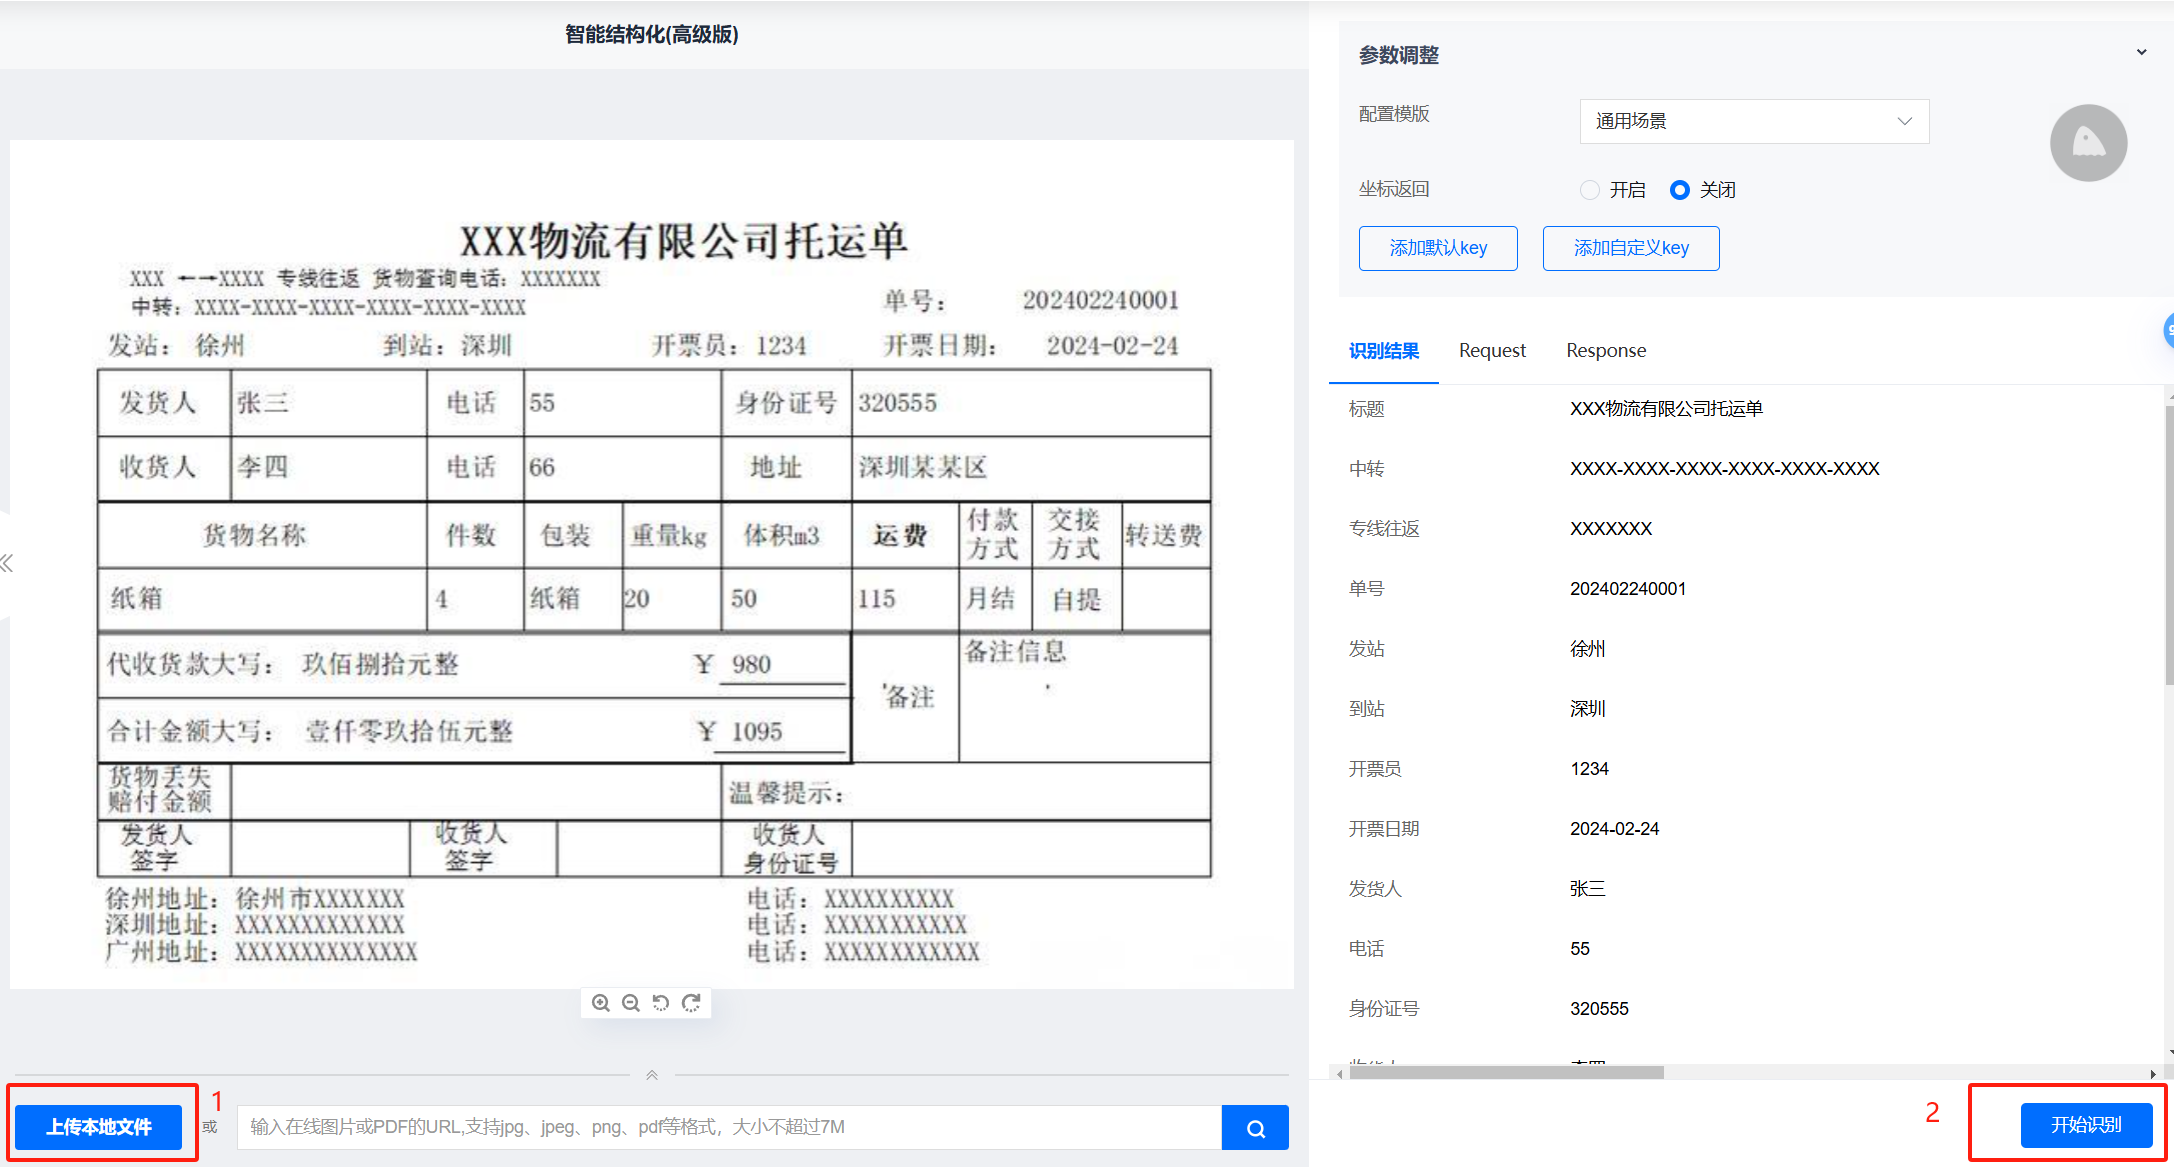
Task: Click the double-up chevron below the preview
Action: click(651, 1075)
